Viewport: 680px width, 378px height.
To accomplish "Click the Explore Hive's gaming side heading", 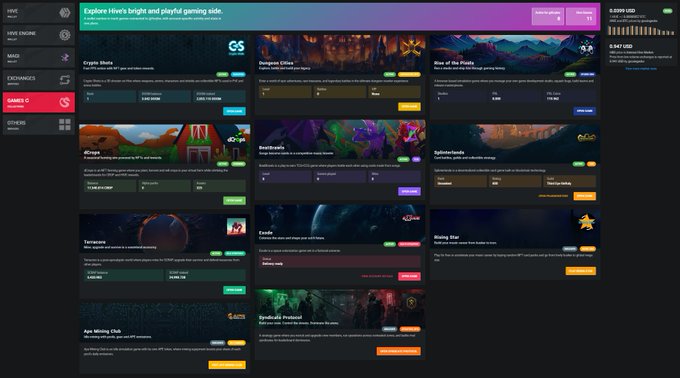I will tap(153, 11).
